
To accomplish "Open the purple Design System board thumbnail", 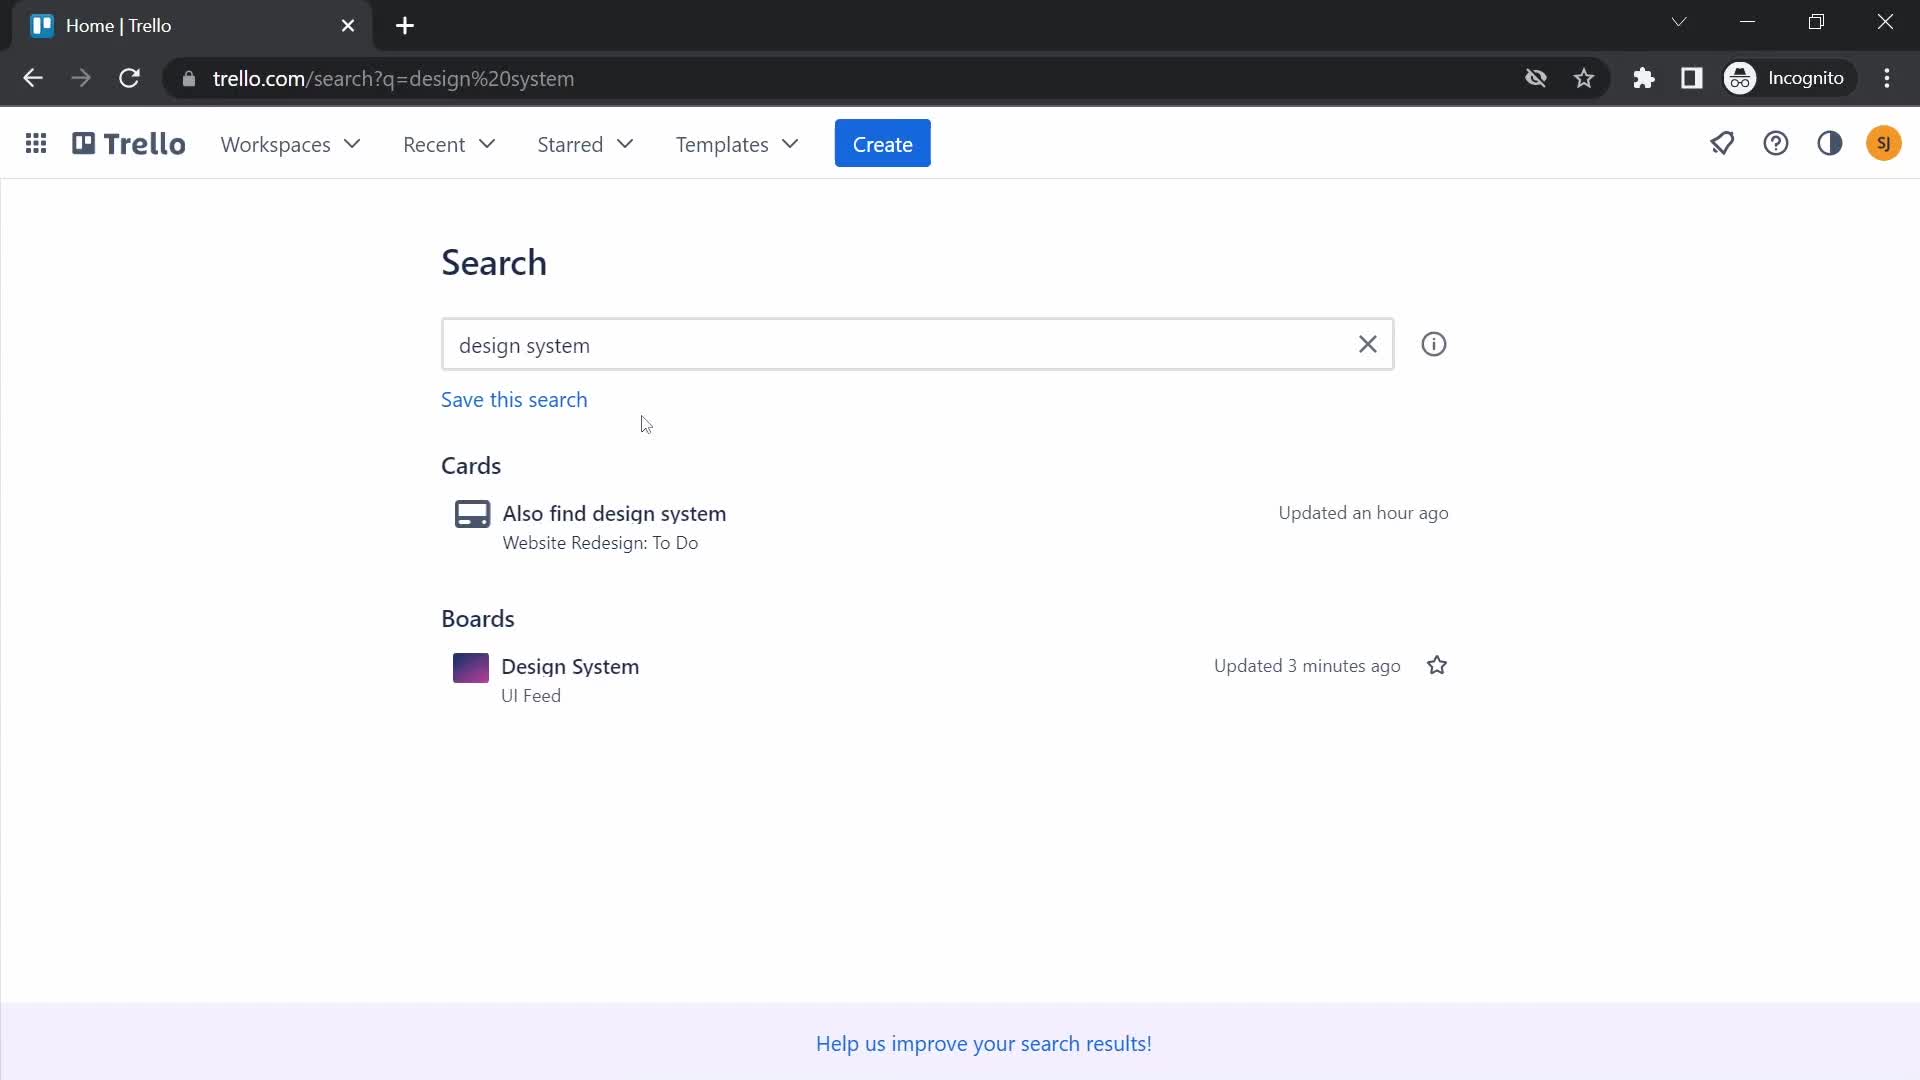I will 471,668.
